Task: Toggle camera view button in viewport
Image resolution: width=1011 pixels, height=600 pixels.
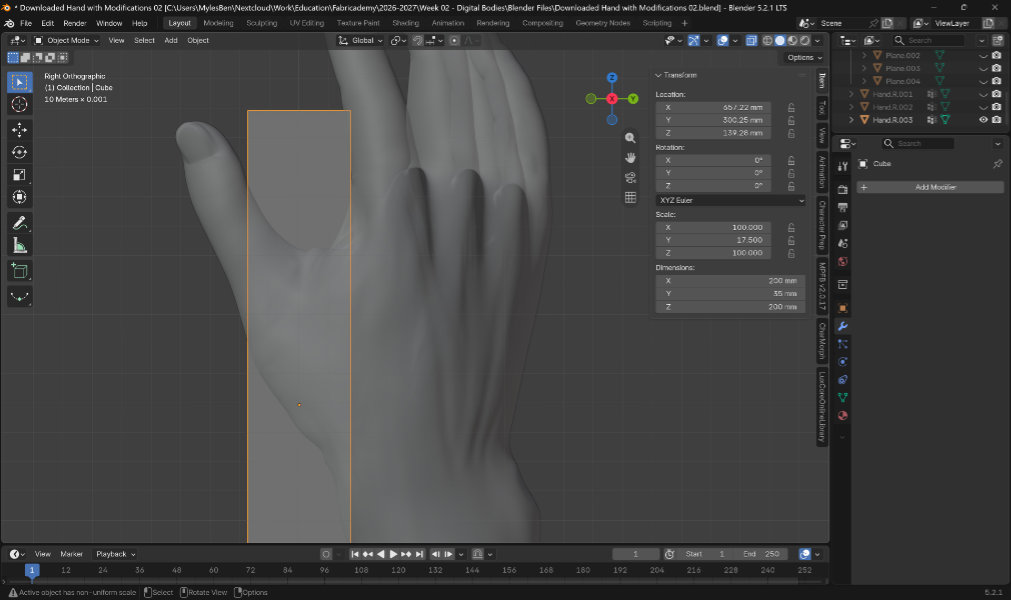Action: 630,177
